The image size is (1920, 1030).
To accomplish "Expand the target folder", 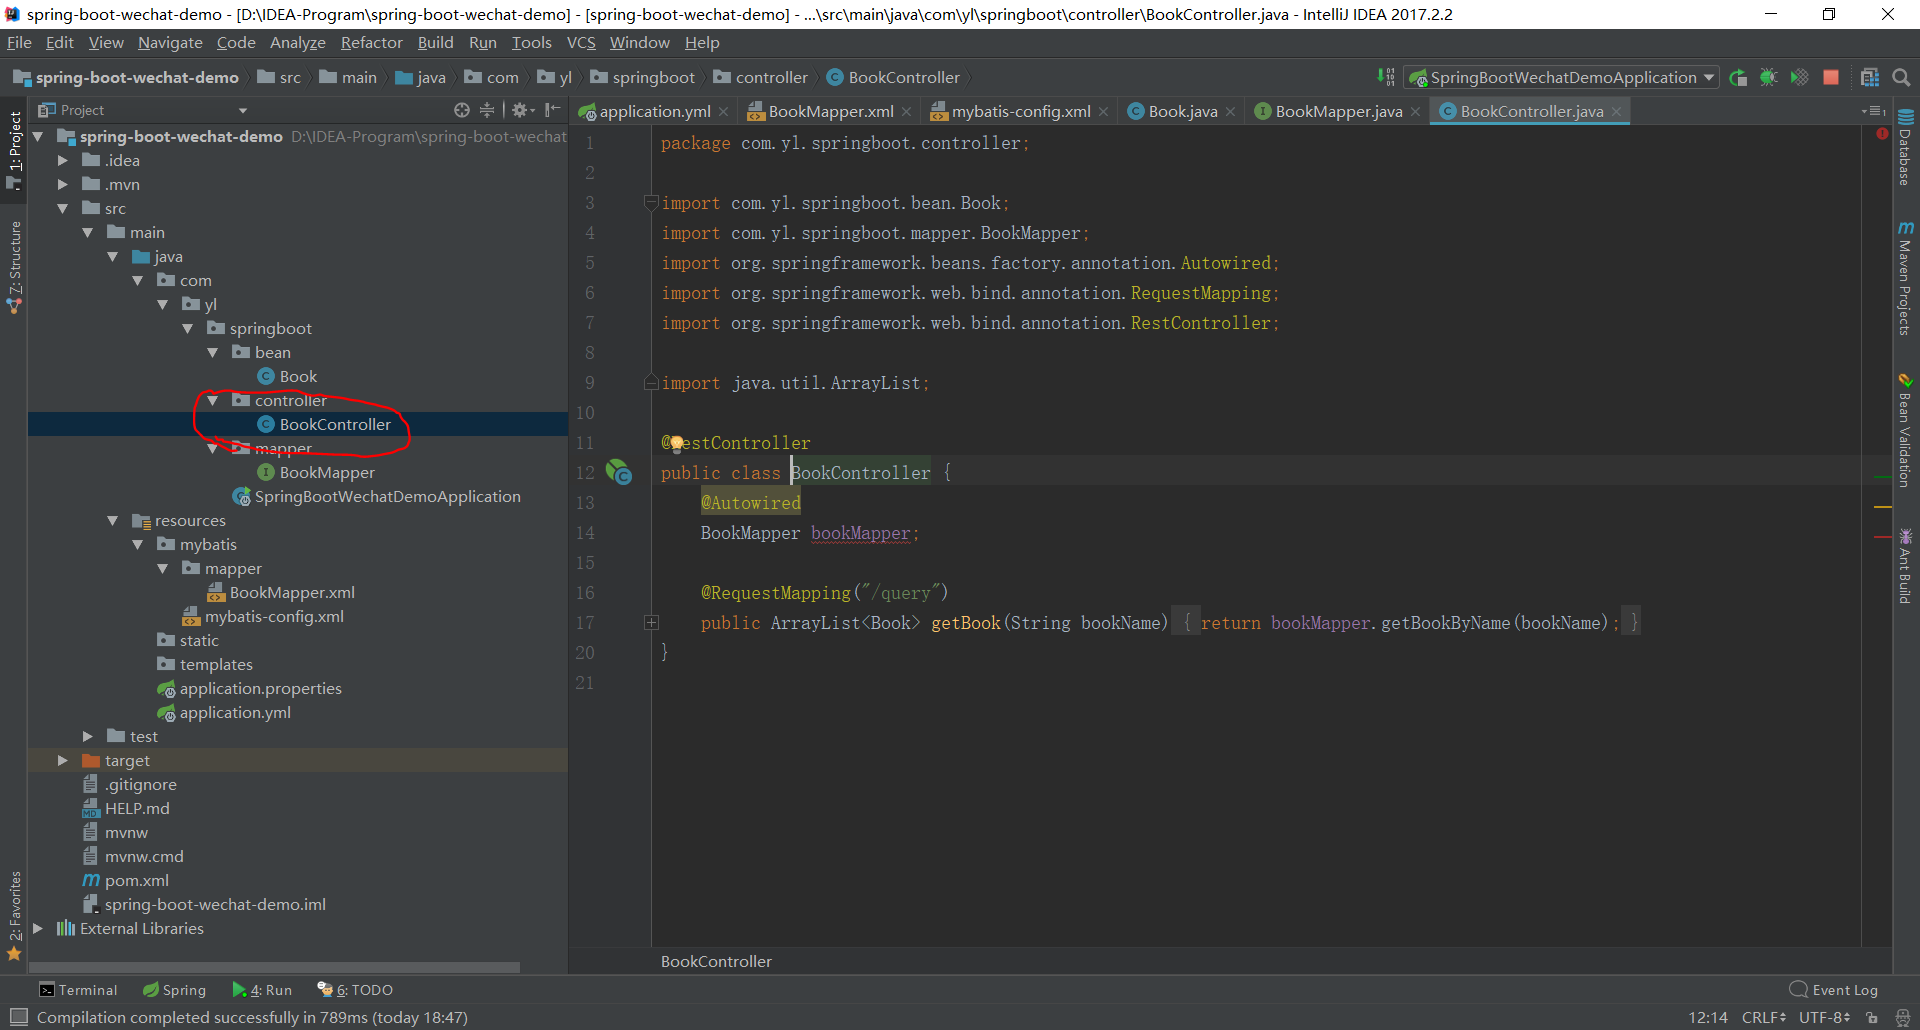I will click(x=62, y=760).
